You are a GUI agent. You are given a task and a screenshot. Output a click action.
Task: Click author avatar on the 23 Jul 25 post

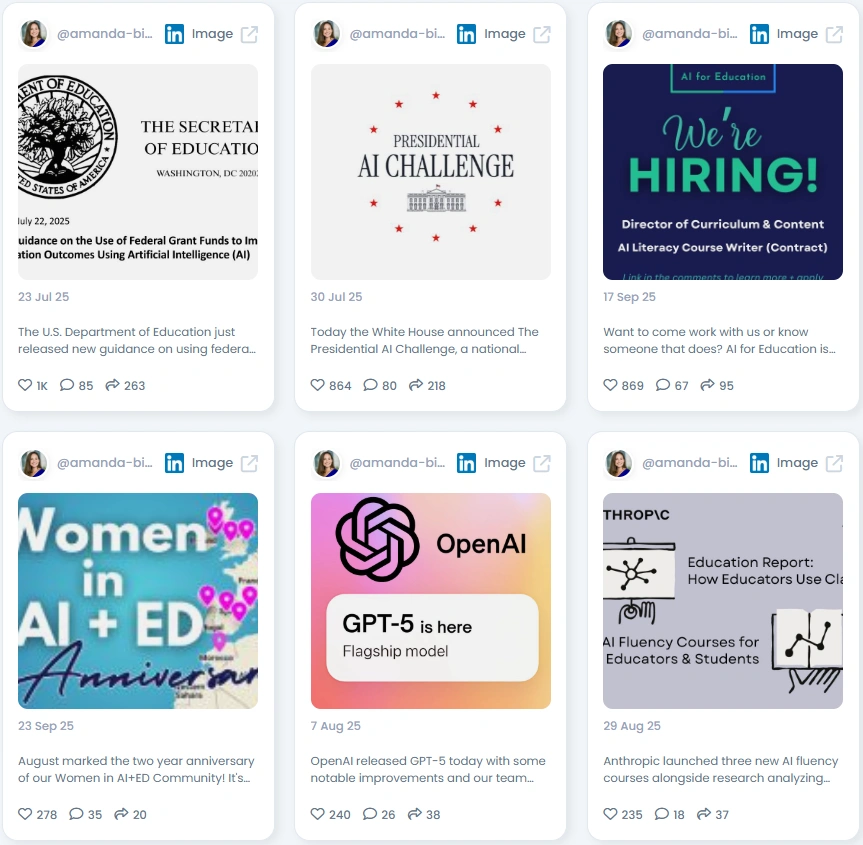click(34, 34)
